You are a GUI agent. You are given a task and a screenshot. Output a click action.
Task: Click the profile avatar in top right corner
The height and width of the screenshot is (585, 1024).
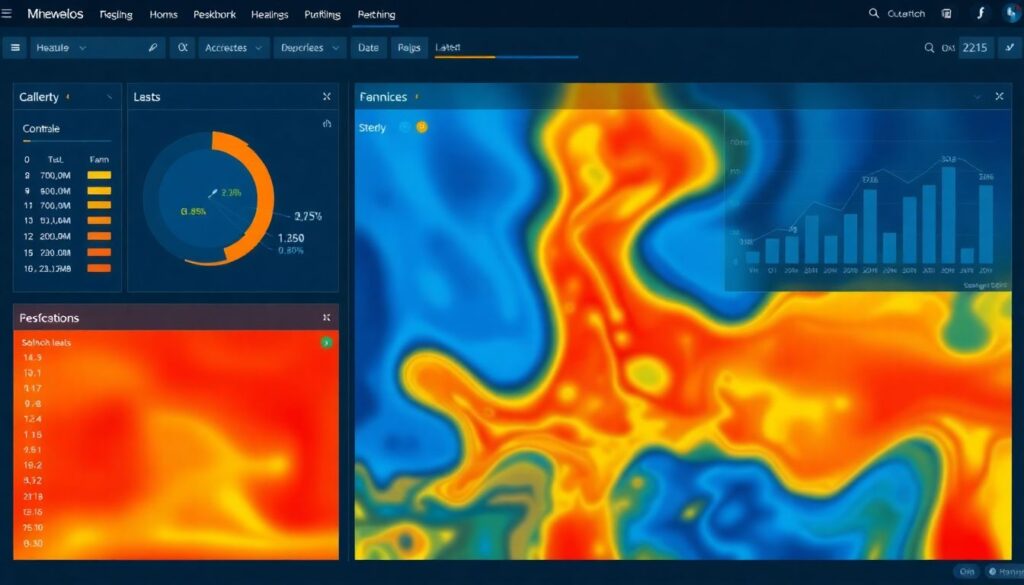(x=1010, y=14)
